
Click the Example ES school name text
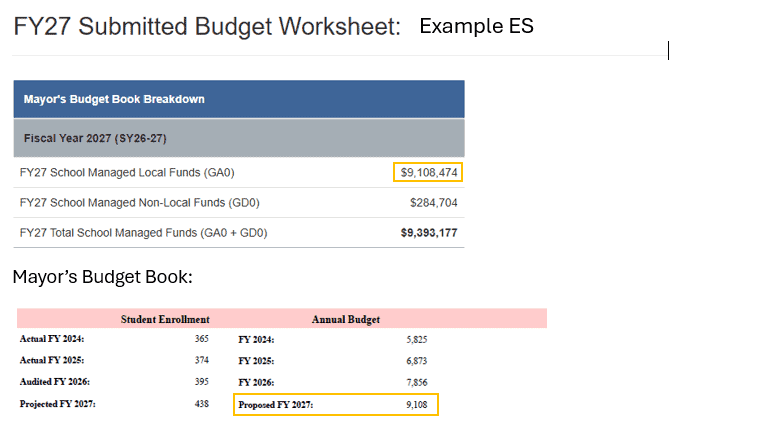tap(476, 27)
